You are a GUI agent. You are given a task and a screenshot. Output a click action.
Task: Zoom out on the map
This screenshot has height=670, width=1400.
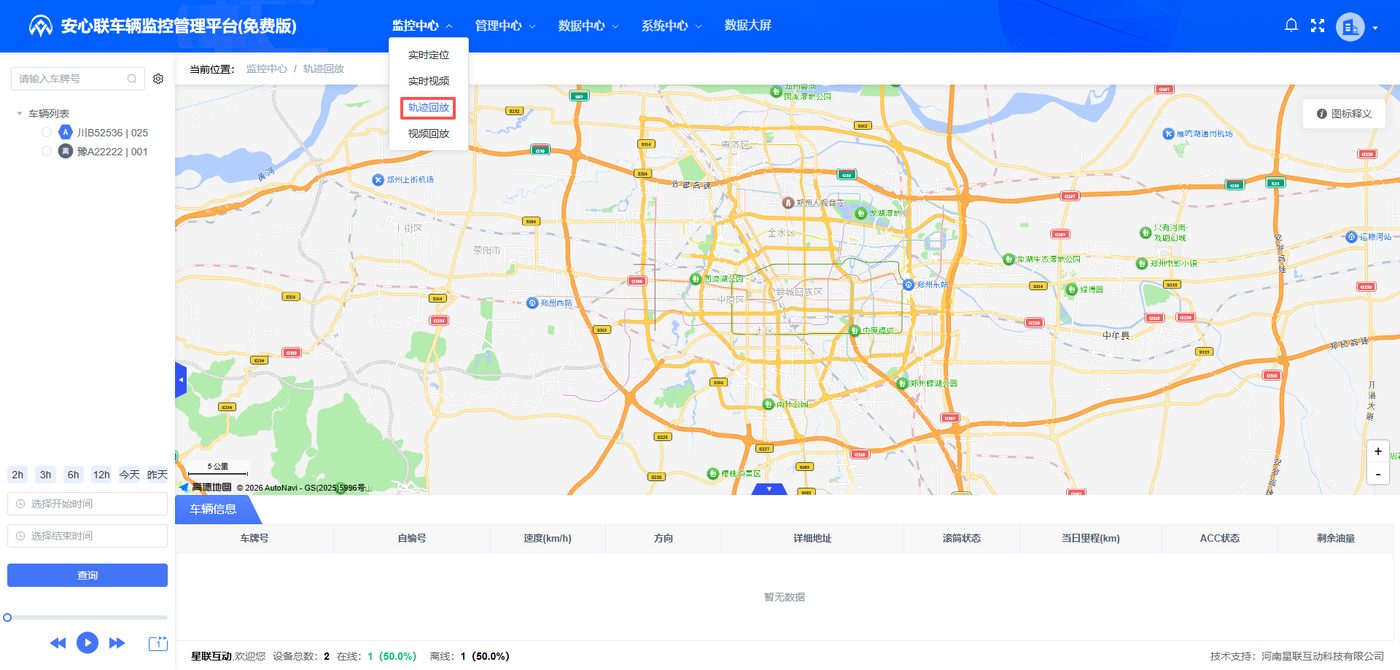click(1378, 473)
